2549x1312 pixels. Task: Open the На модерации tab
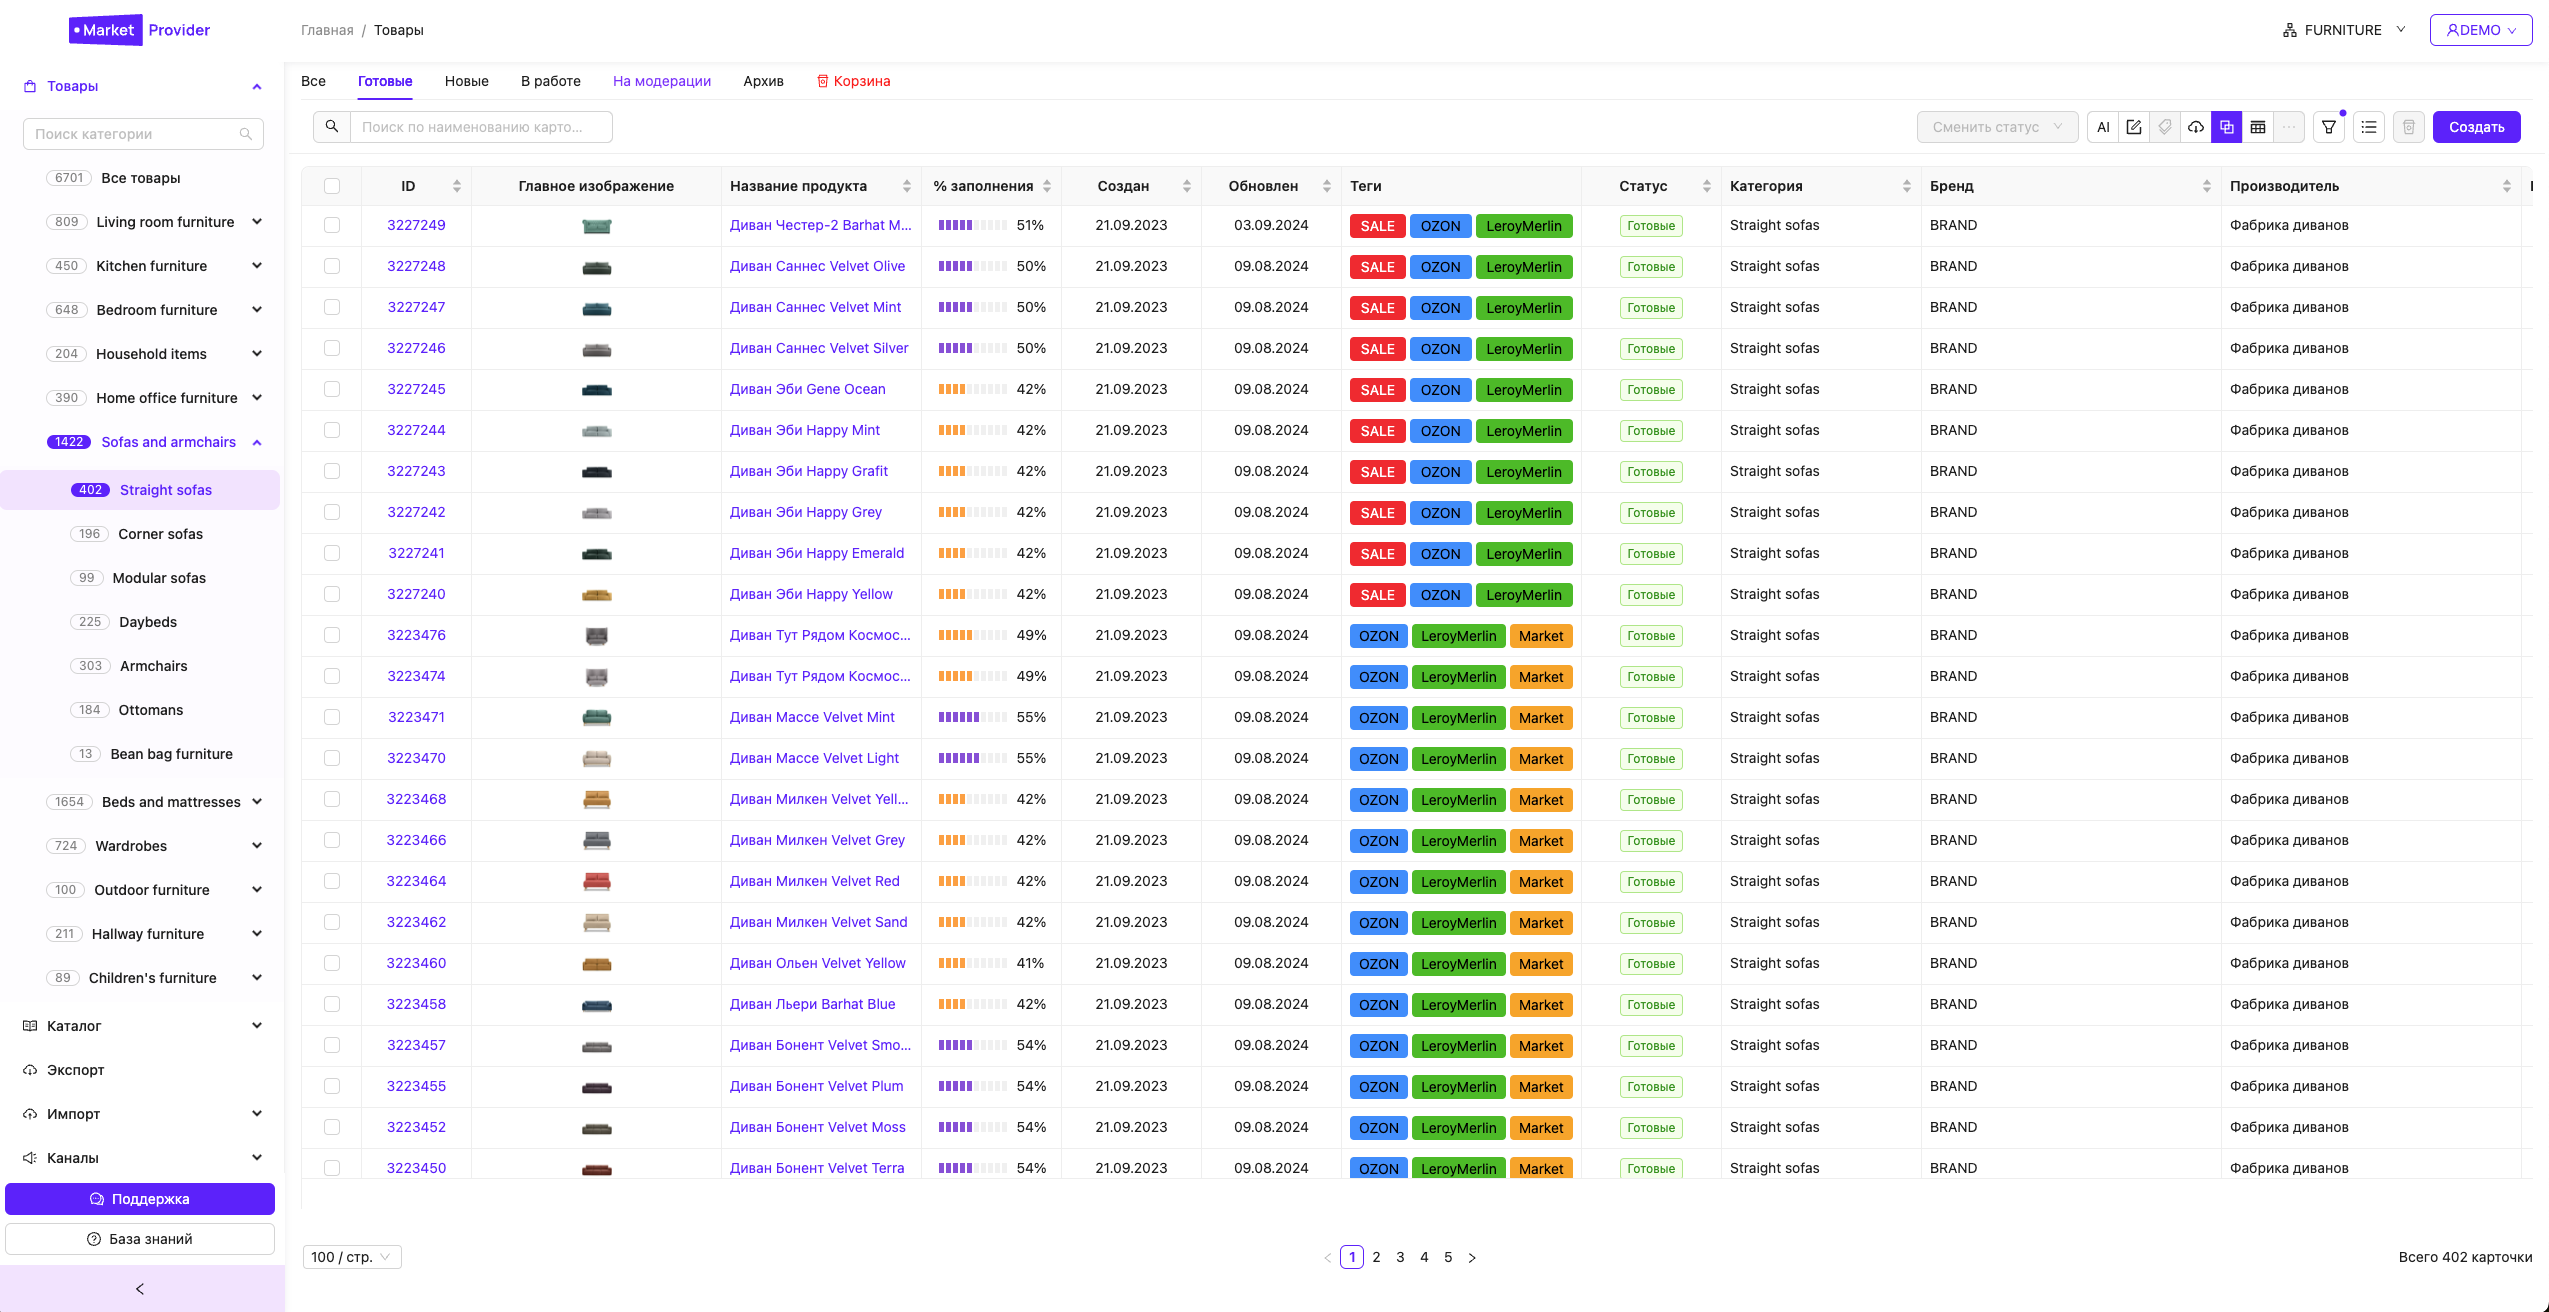(661, 81)
